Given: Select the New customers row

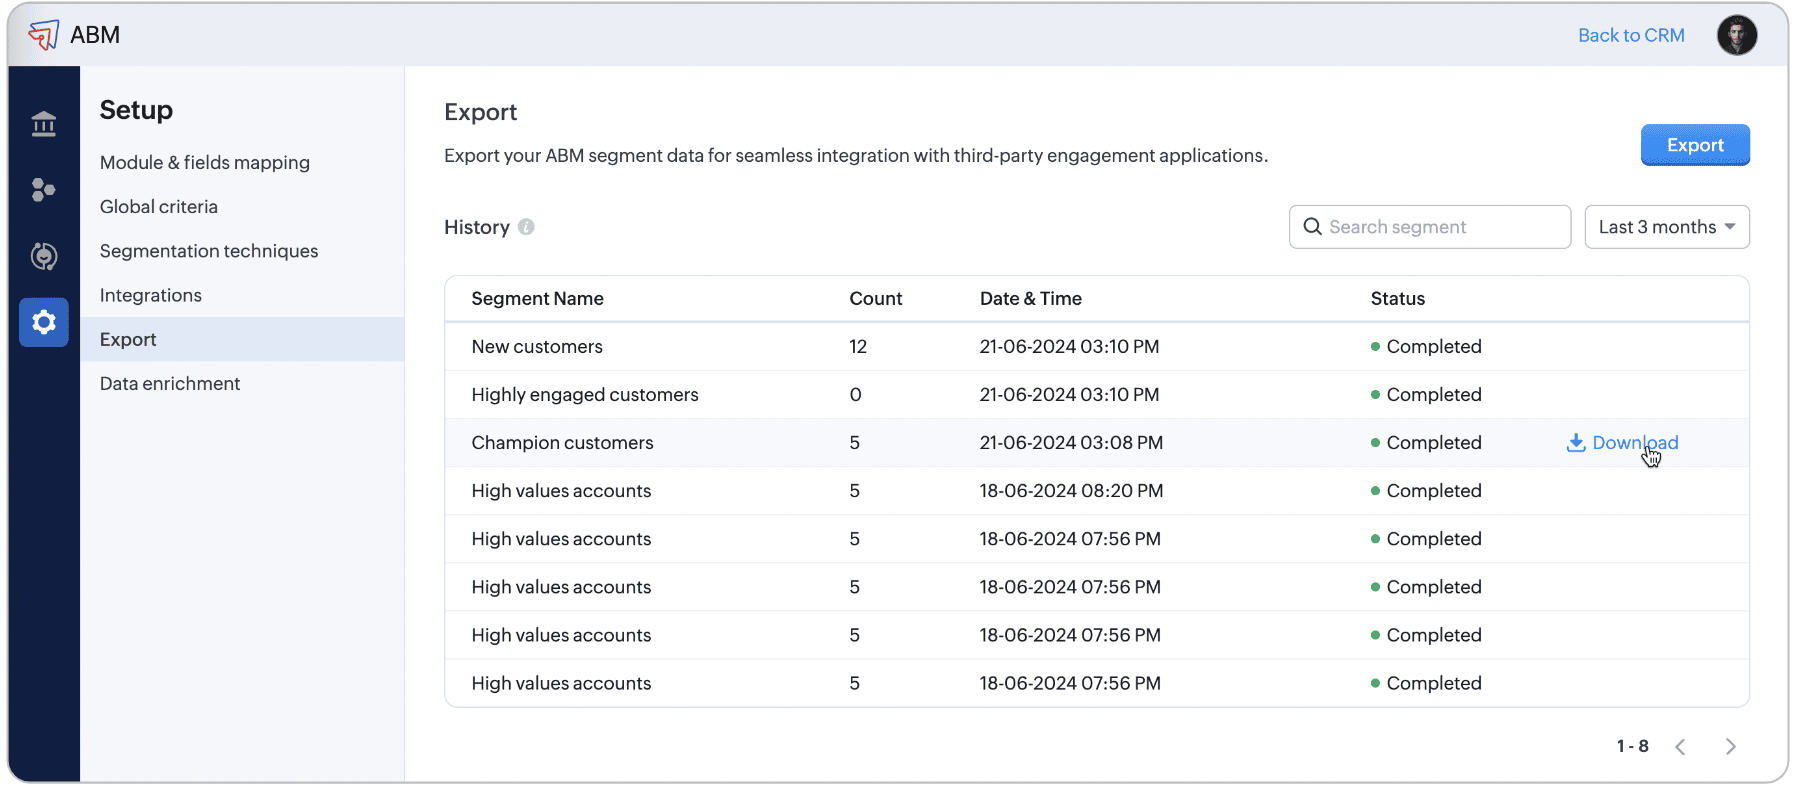Looking at the screenshot, I should 537,347.
